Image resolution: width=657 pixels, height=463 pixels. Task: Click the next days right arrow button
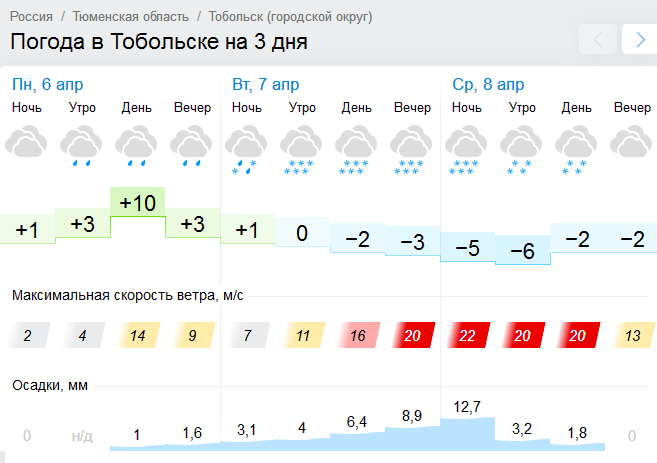639,39
